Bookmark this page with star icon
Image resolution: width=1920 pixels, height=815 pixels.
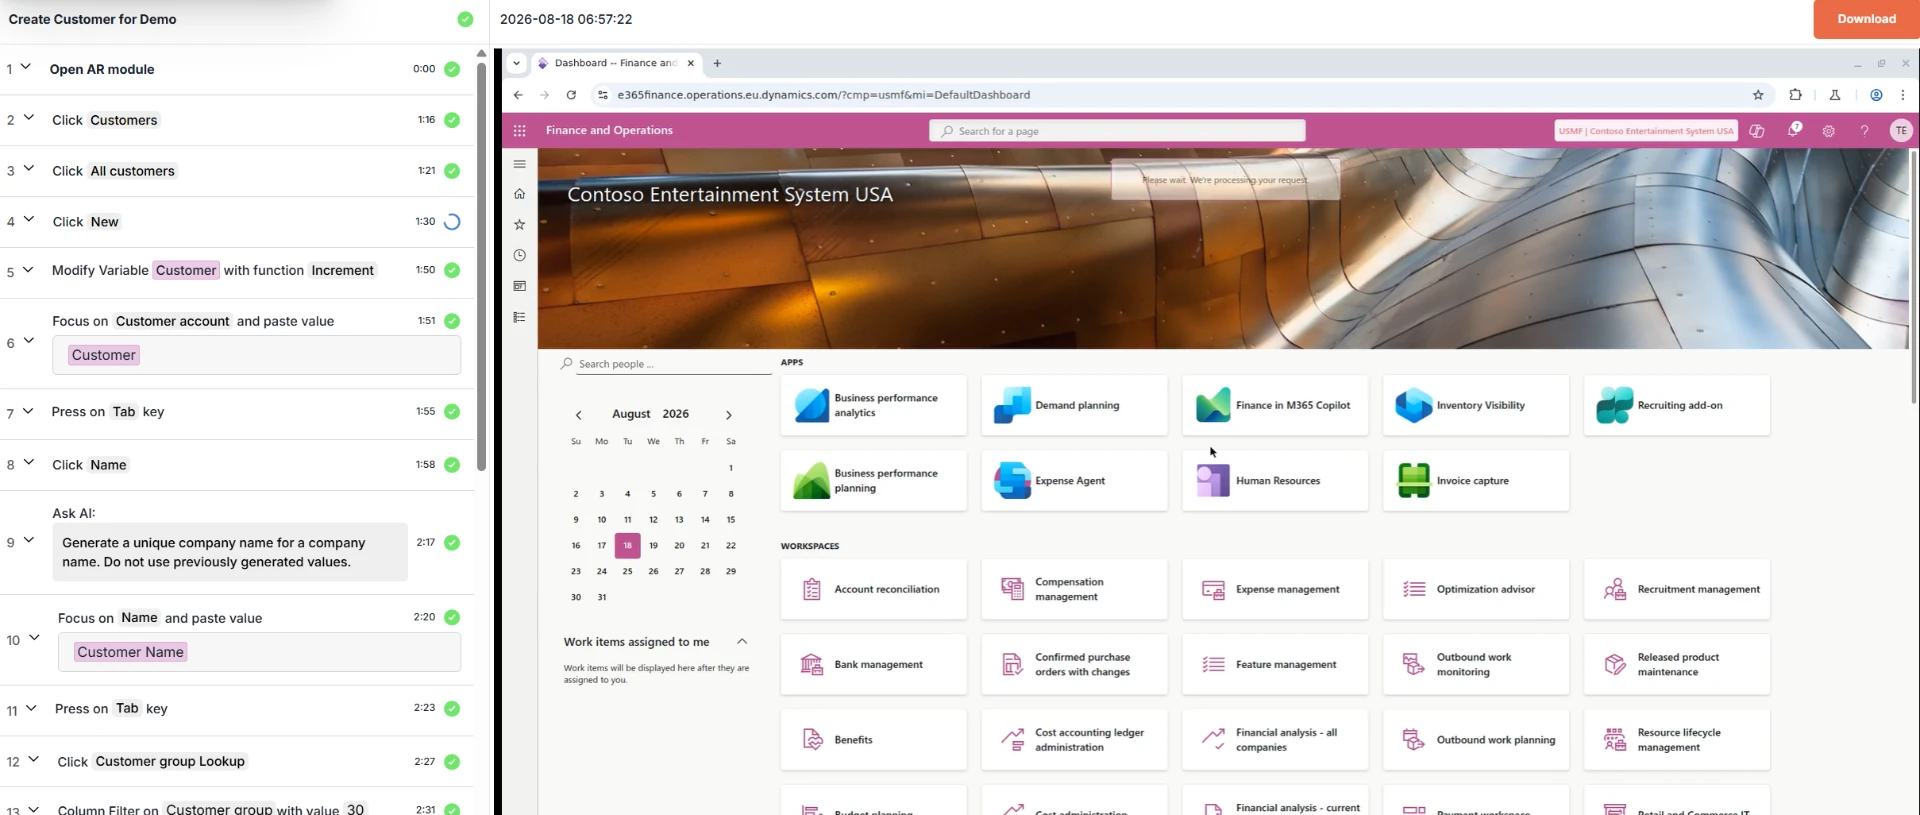1758,95
